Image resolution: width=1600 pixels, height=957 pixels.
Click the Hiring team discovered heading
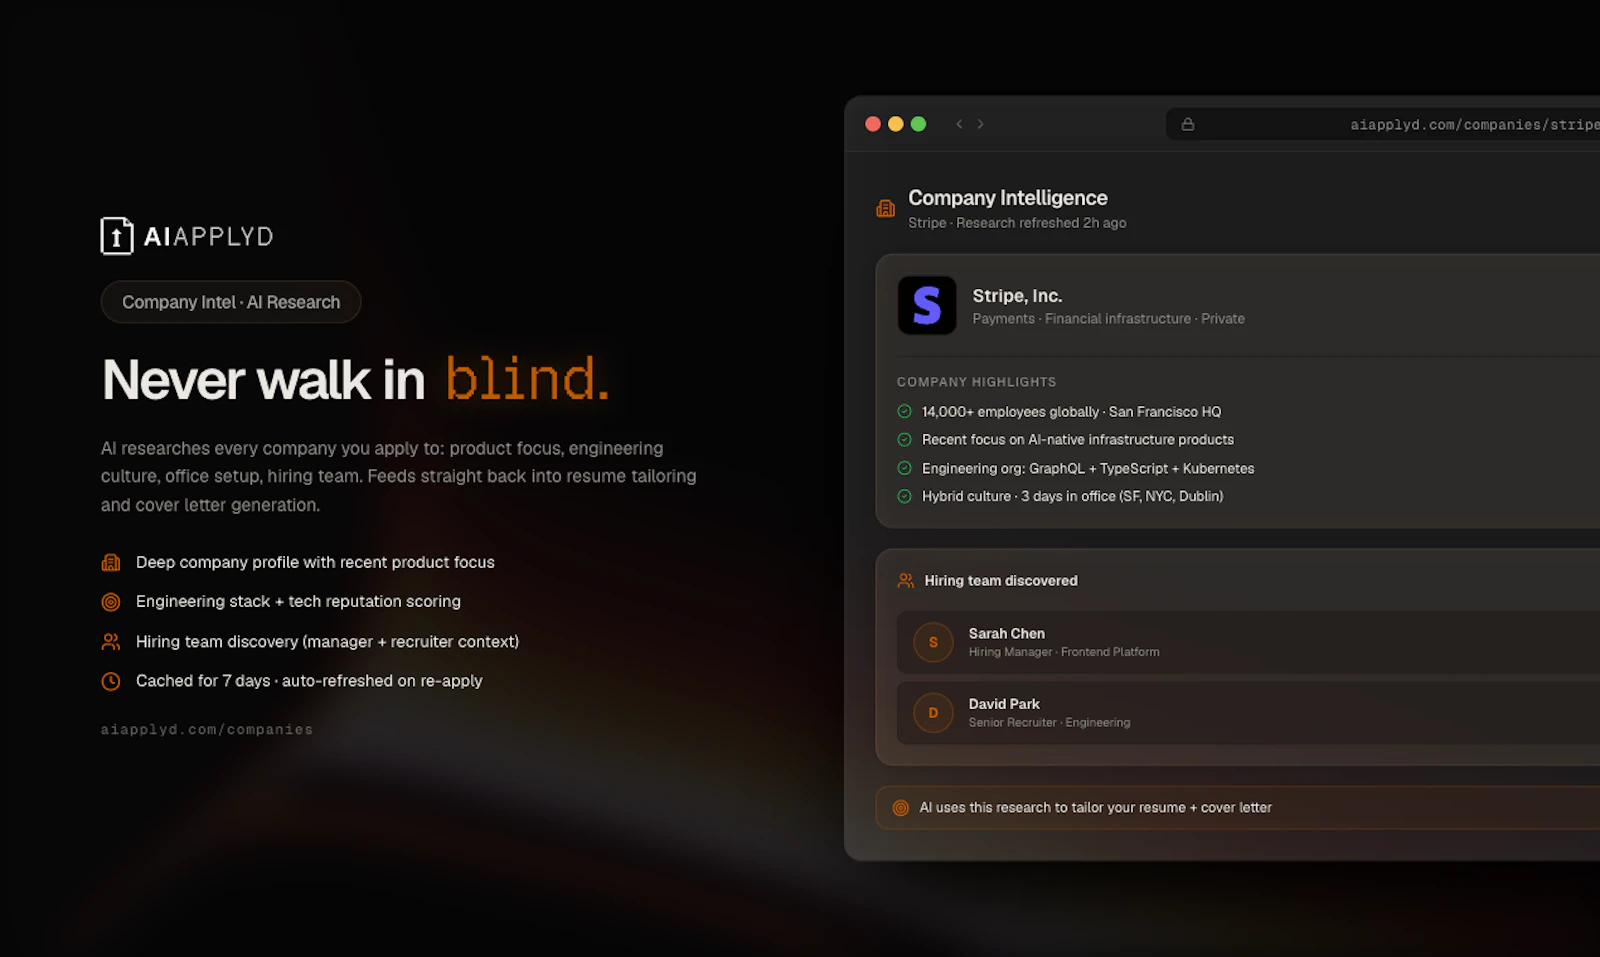point(1001,581)
